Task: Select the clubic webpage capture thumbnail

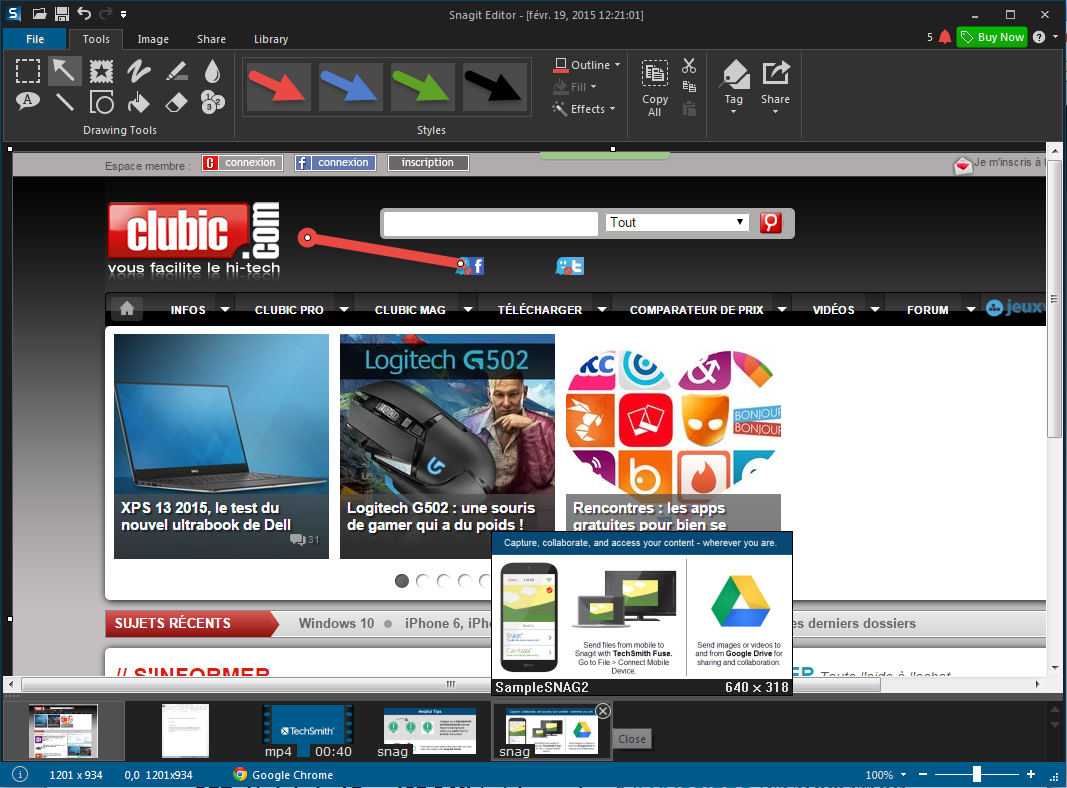Action: pos(63,731)
